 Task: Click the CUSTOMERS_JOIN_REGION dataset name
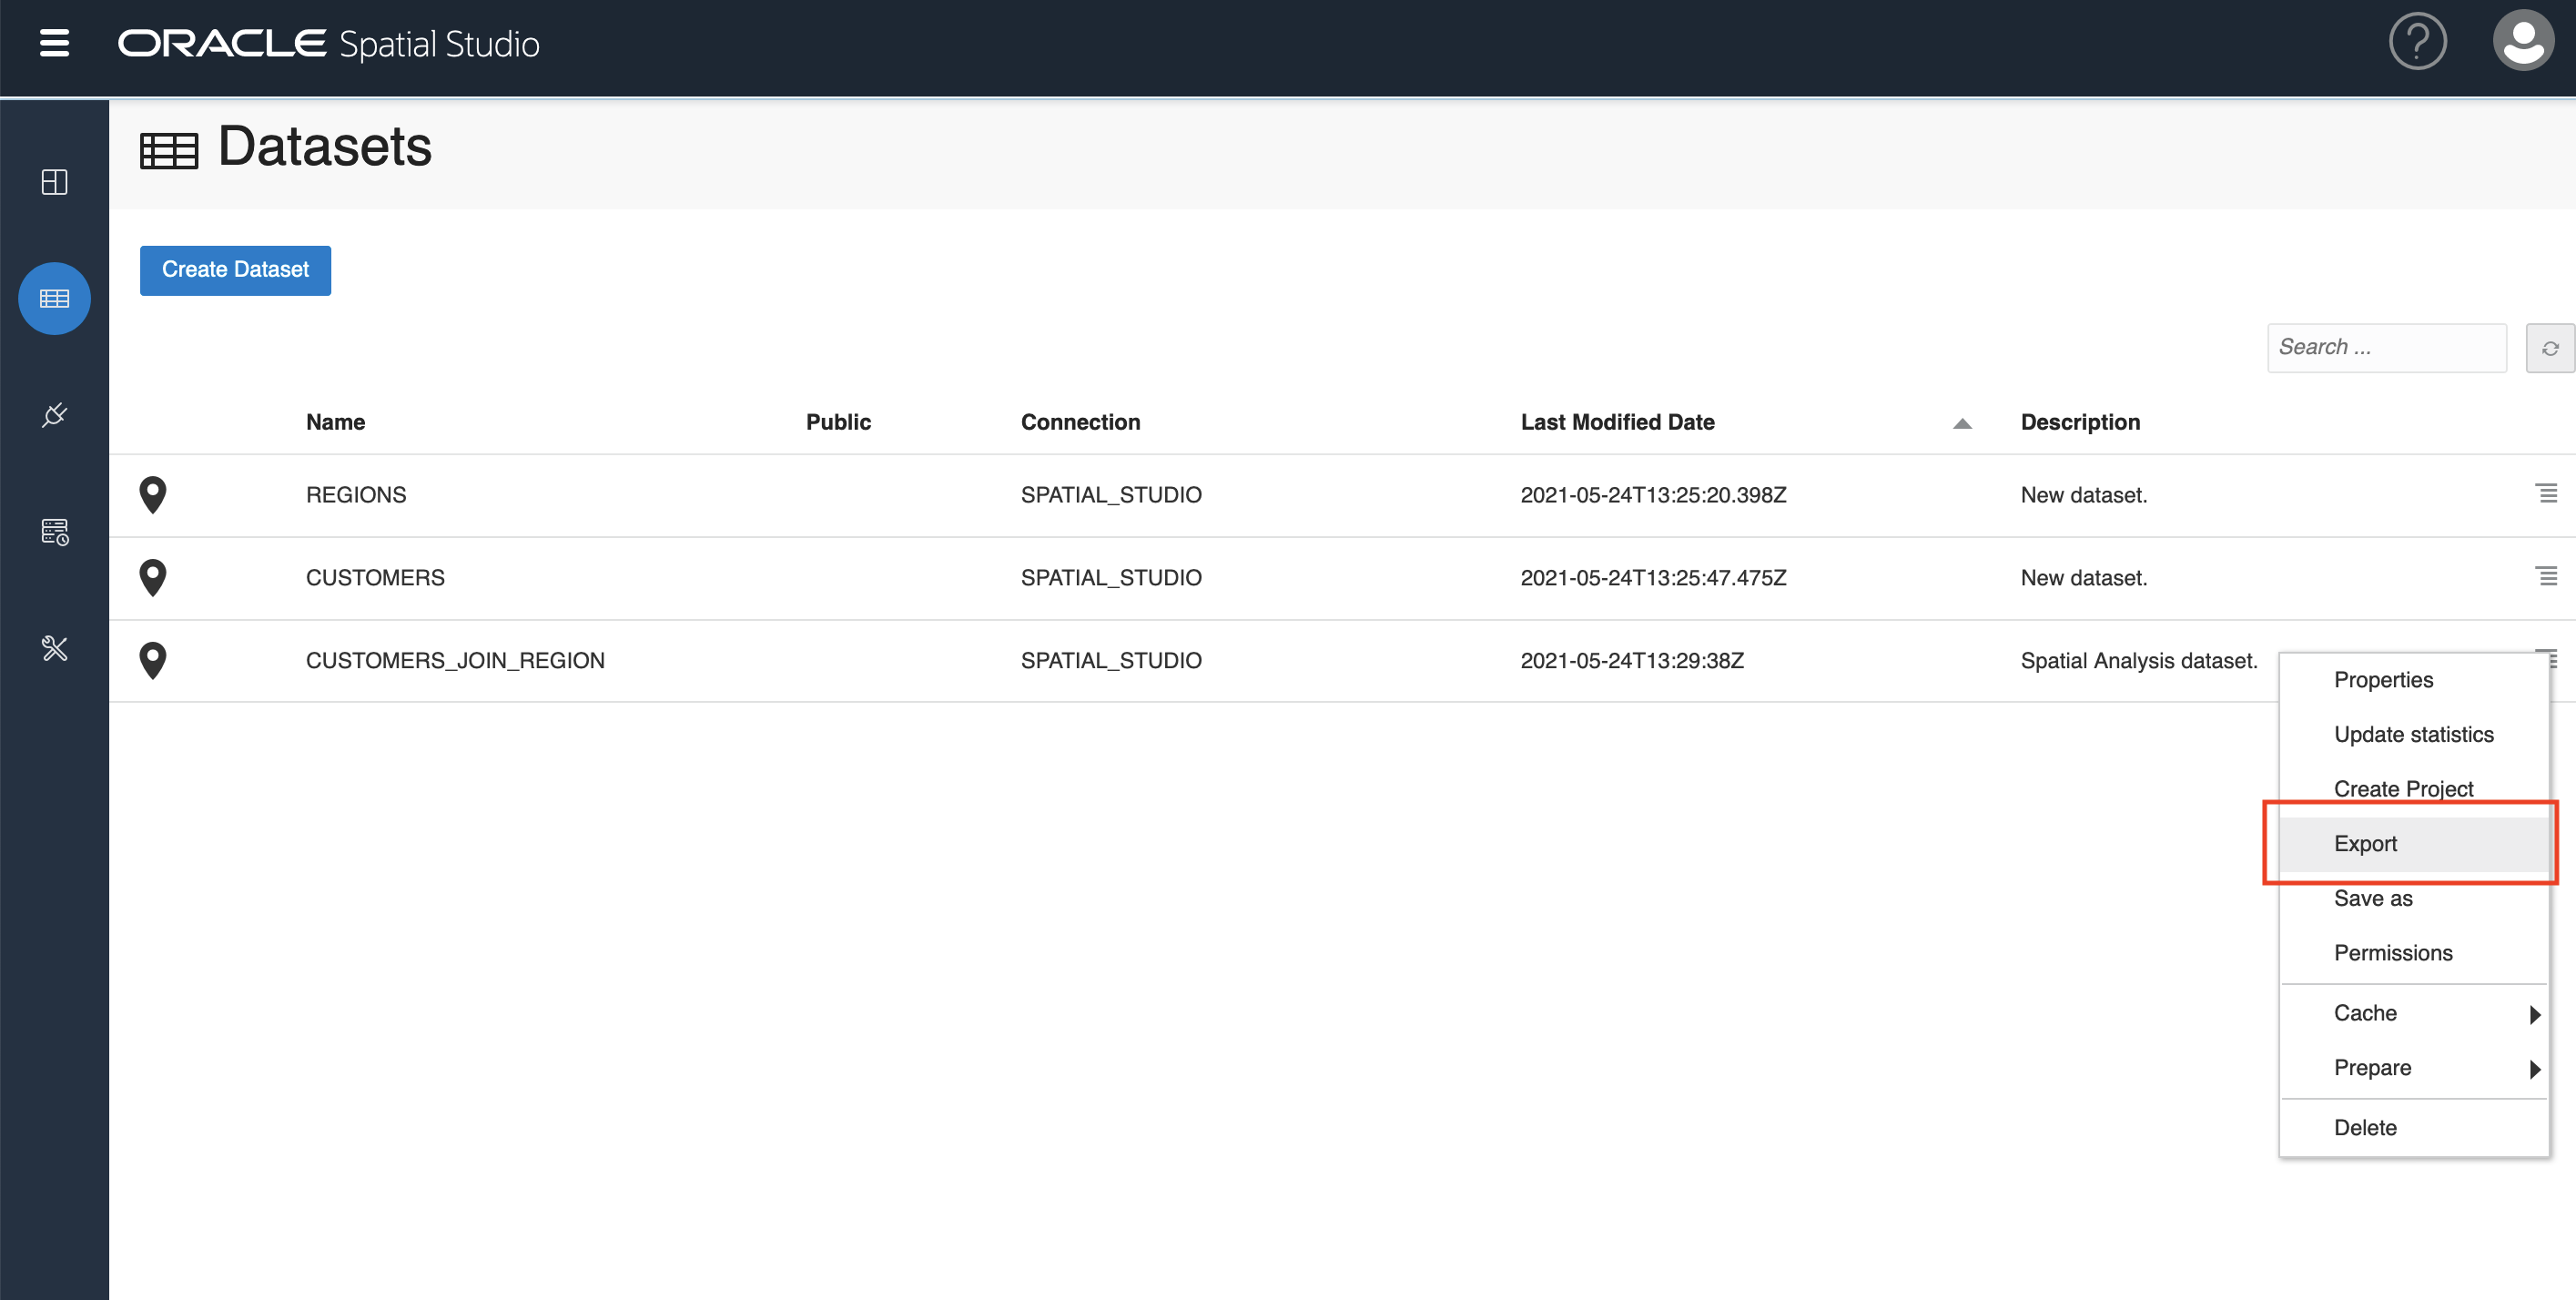click(455, 661)
